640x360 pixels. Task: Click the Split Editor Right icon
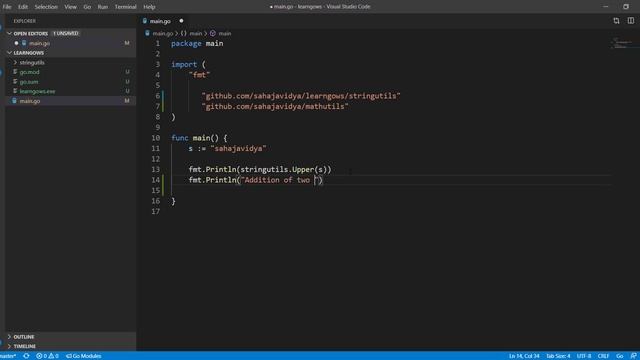[x=631, y=21]
